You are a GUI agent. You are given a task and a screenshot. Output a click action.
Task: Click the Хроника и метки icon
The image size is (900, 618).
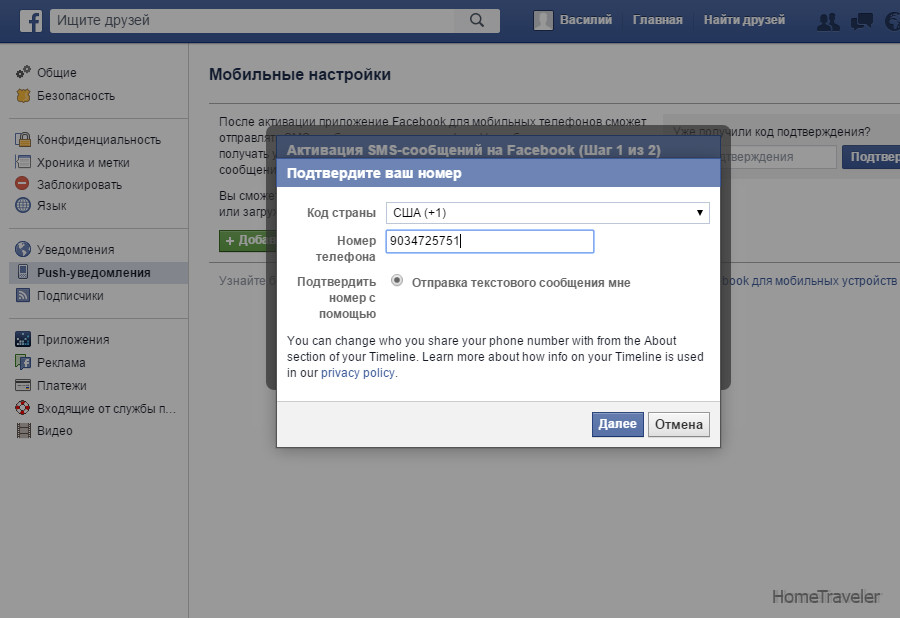(x=23, y=162)
